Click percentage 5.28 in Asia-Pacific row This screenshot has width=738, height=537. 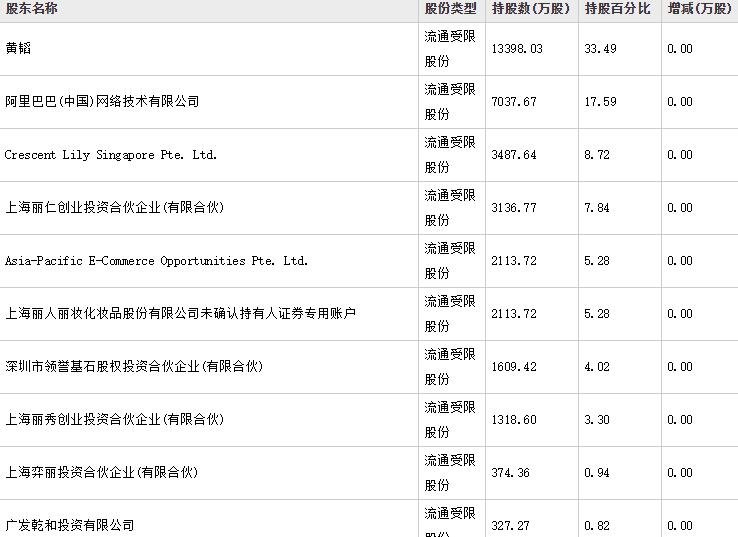point(597,261)
